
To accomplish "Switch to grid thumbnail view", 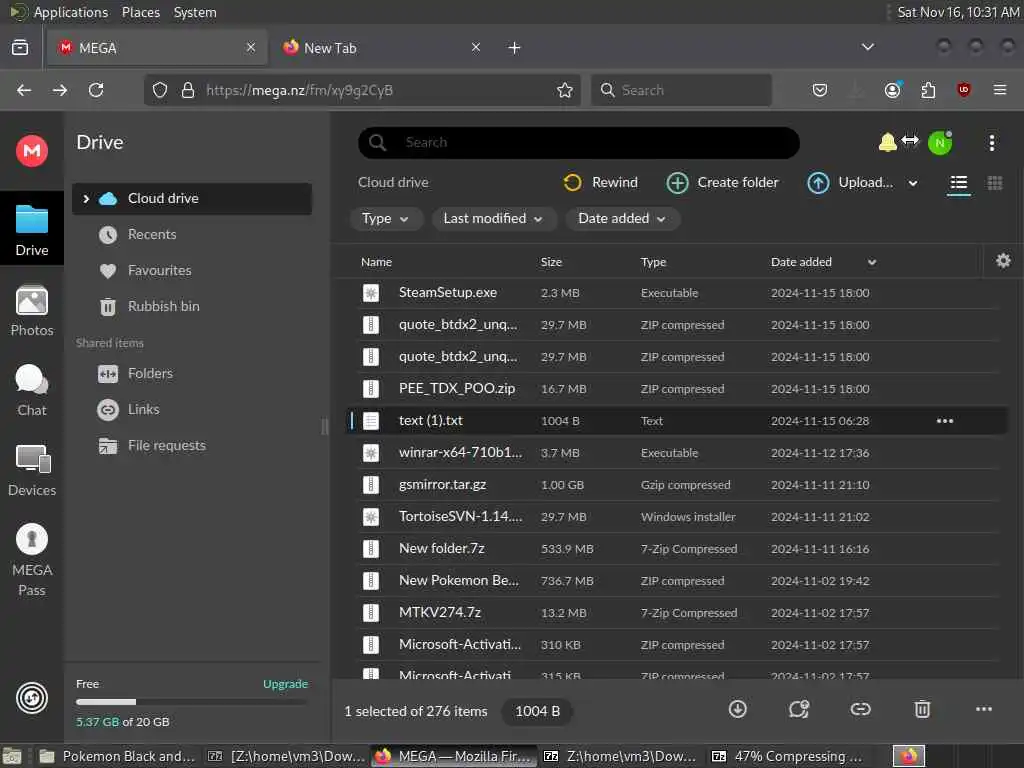I will pos(994,183).
